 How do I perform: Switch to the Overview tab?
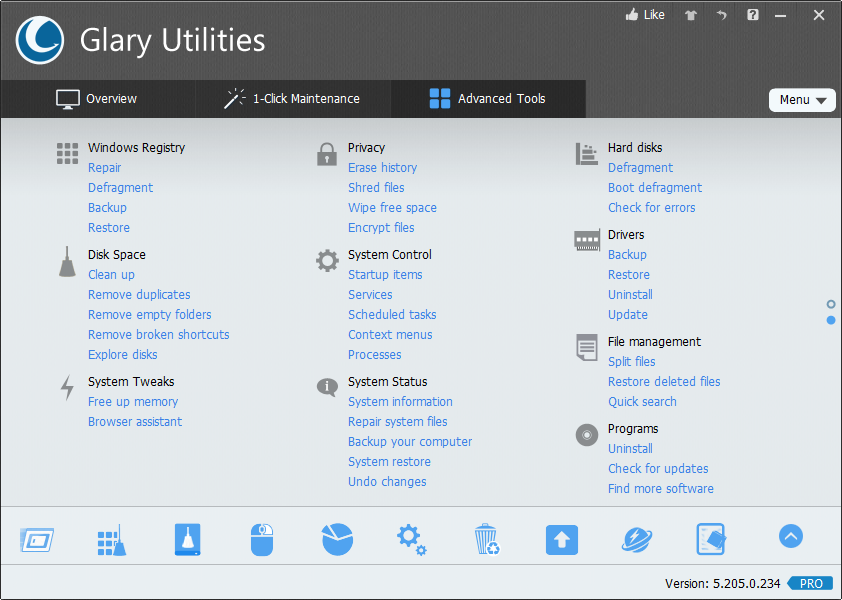[97, 99]
